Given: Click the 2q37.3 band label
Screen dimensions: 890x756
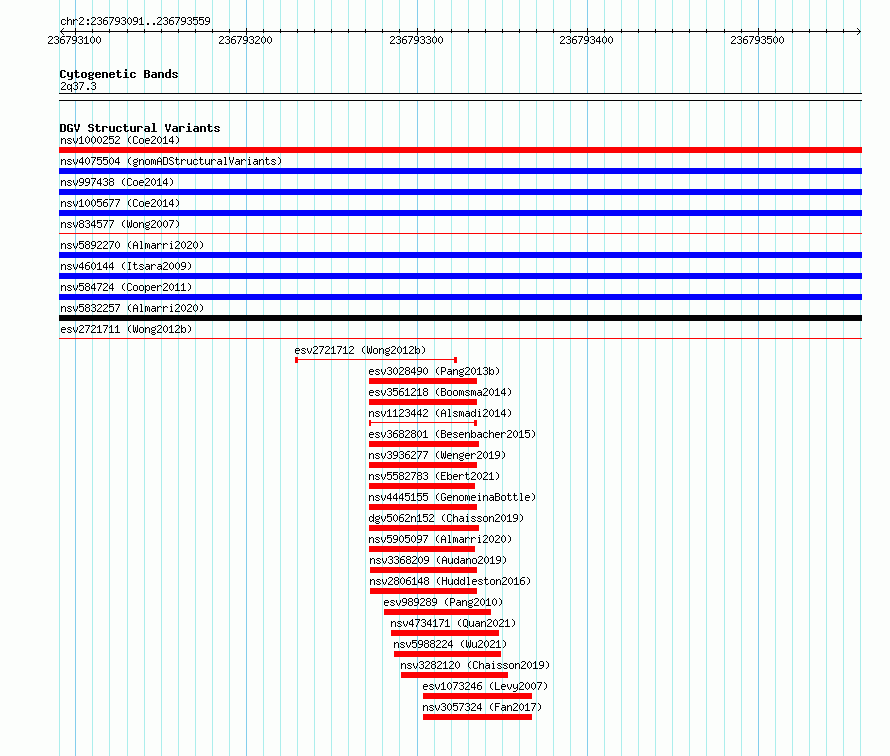Looking at the screenshot, I should pos(78,86).
